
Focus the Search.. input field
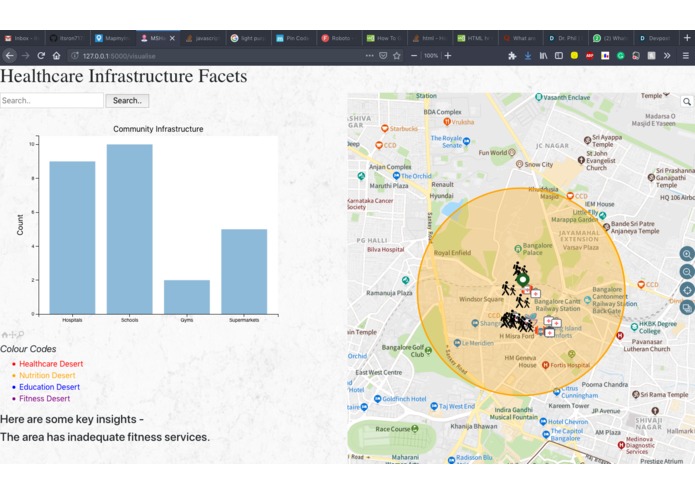52,101
